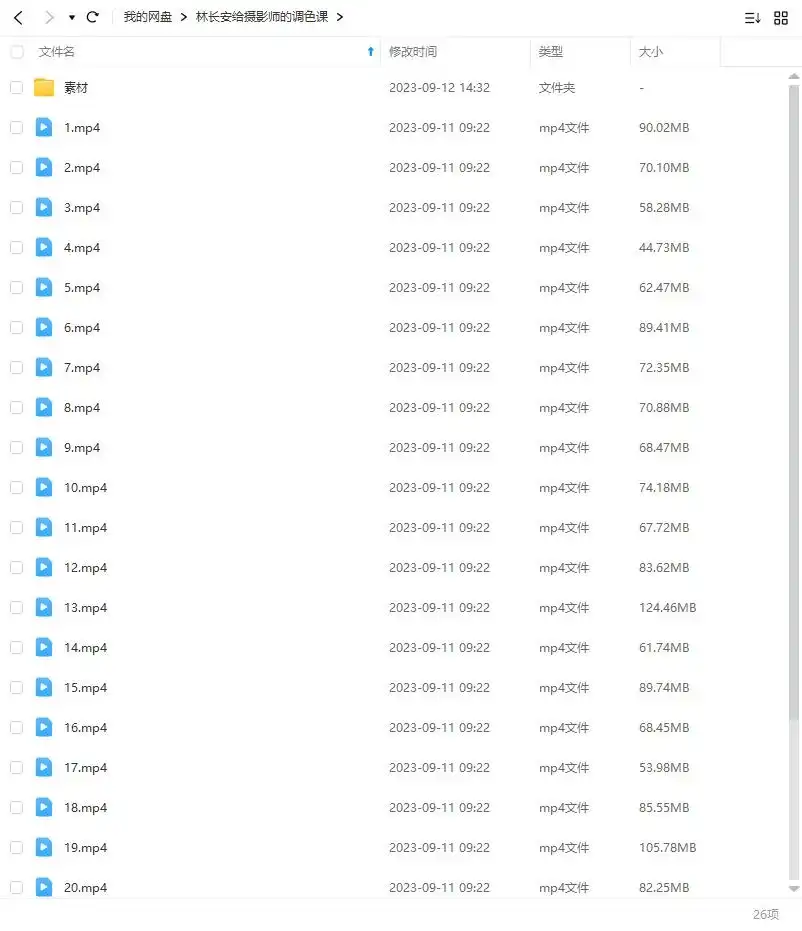Image resolution: width=802 pixels, height=931 pixels.
Task: Click the scrollbar down arrow
Action: click(x=794, y=888)
